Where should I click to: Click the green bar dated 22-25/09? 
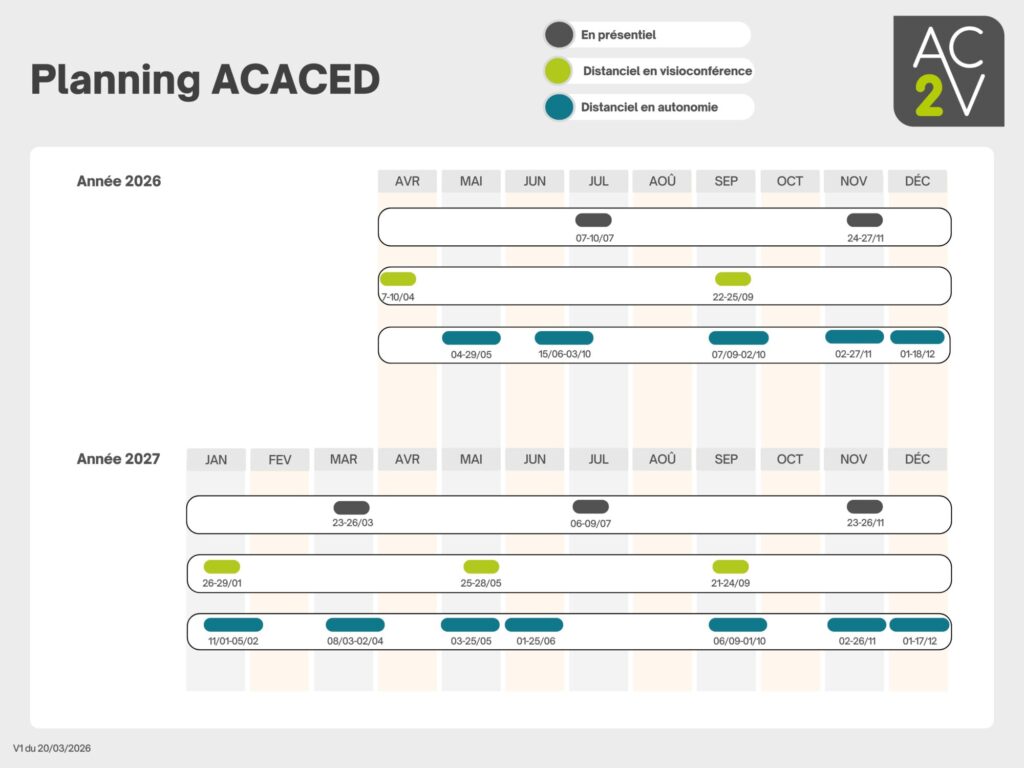point(732,279)
